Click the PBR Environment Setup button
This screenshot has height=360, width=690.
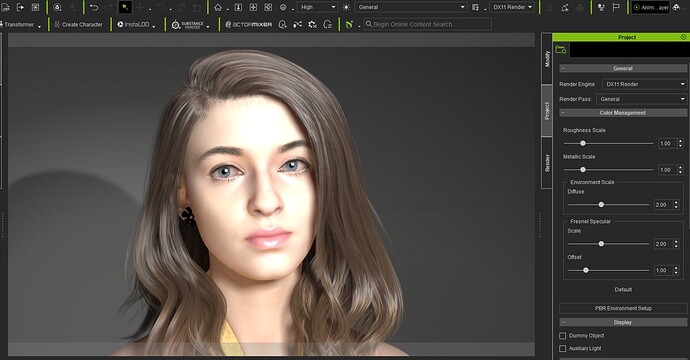(623, 309)
